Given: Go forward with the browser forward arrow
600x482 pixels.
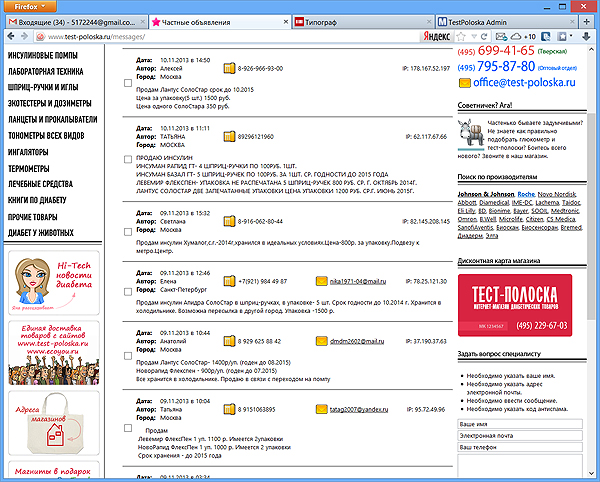Looking at the screenshot, I should [24, 36].
